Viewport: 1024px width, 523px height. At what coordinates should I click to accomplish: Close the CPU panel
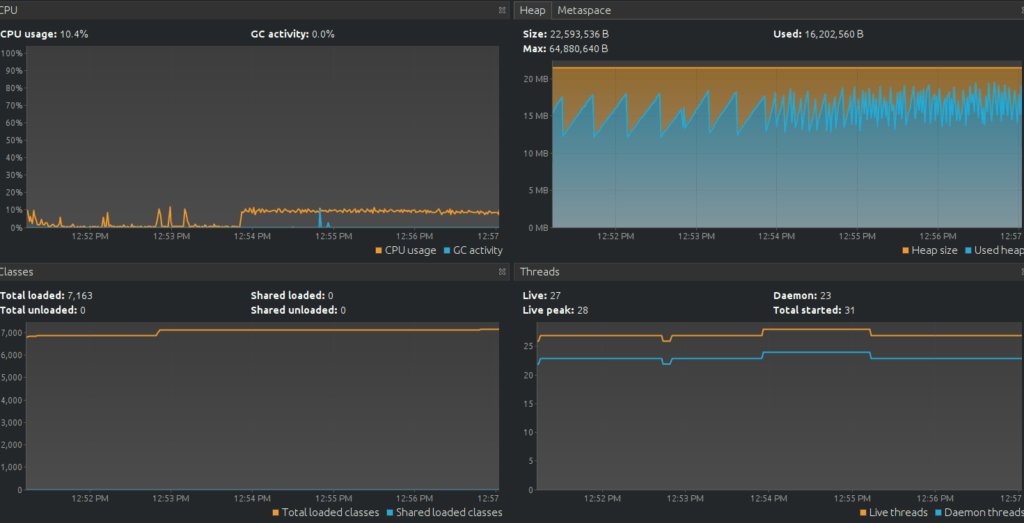[x=502, y=10]
